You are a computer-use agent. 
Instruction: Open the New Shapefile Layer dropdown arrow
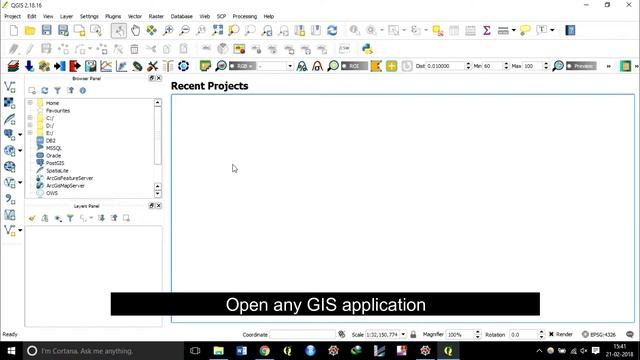pyautogui.click(x=20, y=231)
